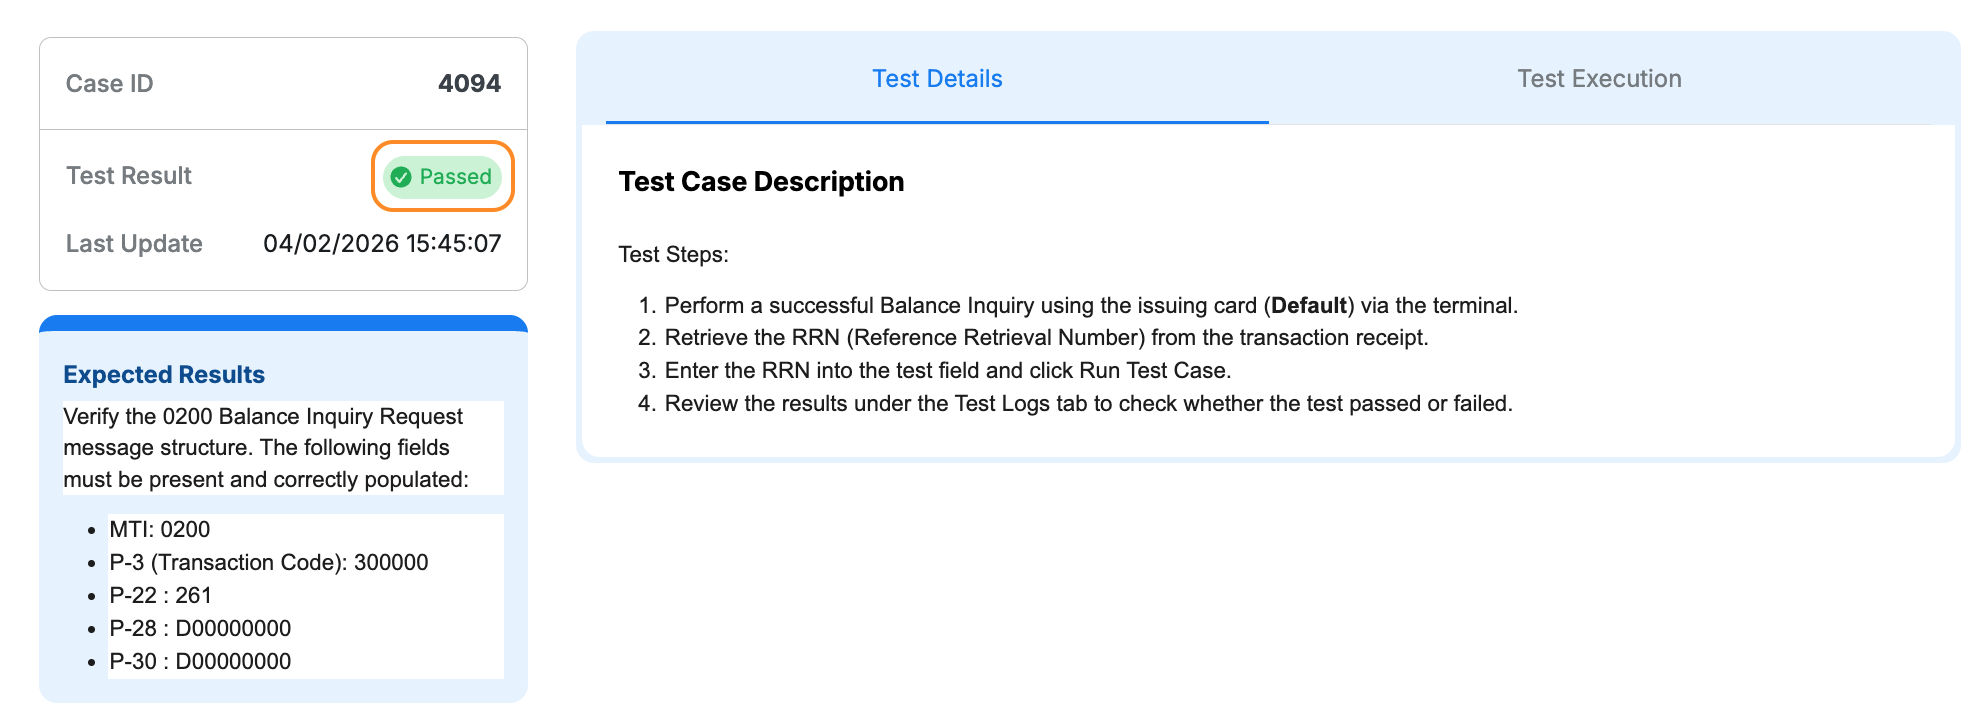The image size is (1984, 728).
Task: Click the Test Result row label
Action: [128, 175]
